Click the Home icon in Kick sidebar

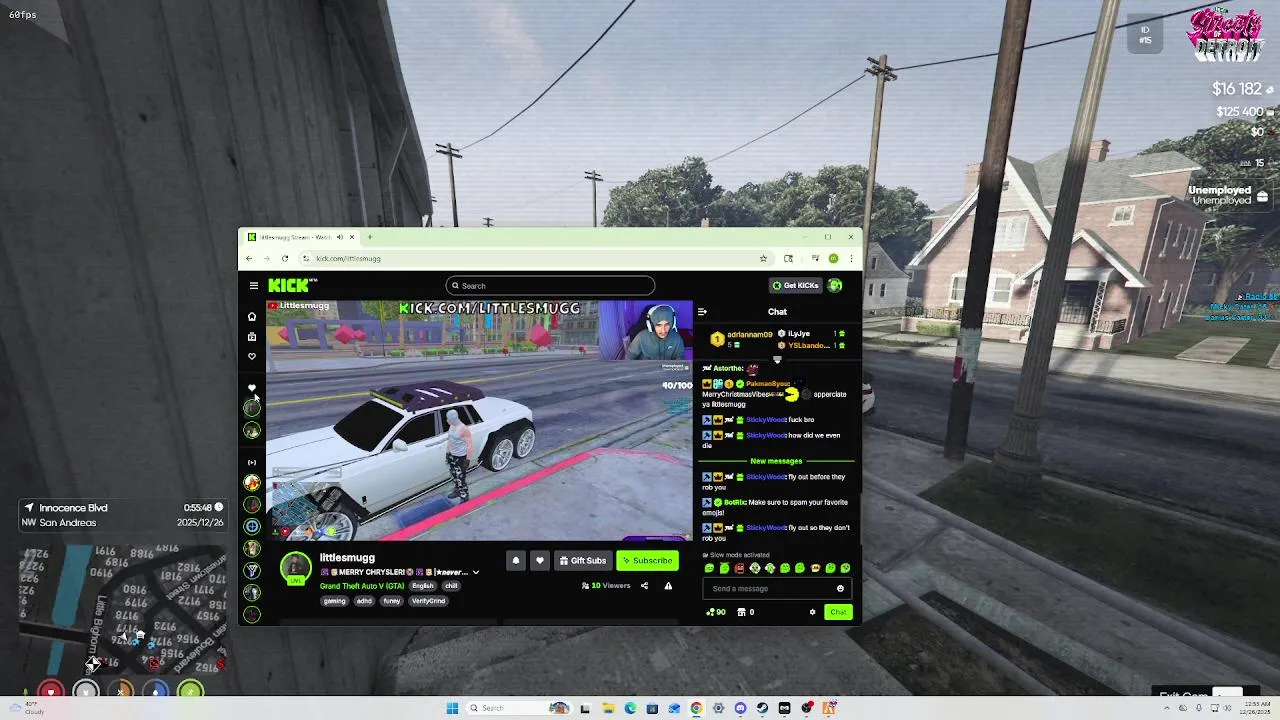252,317
